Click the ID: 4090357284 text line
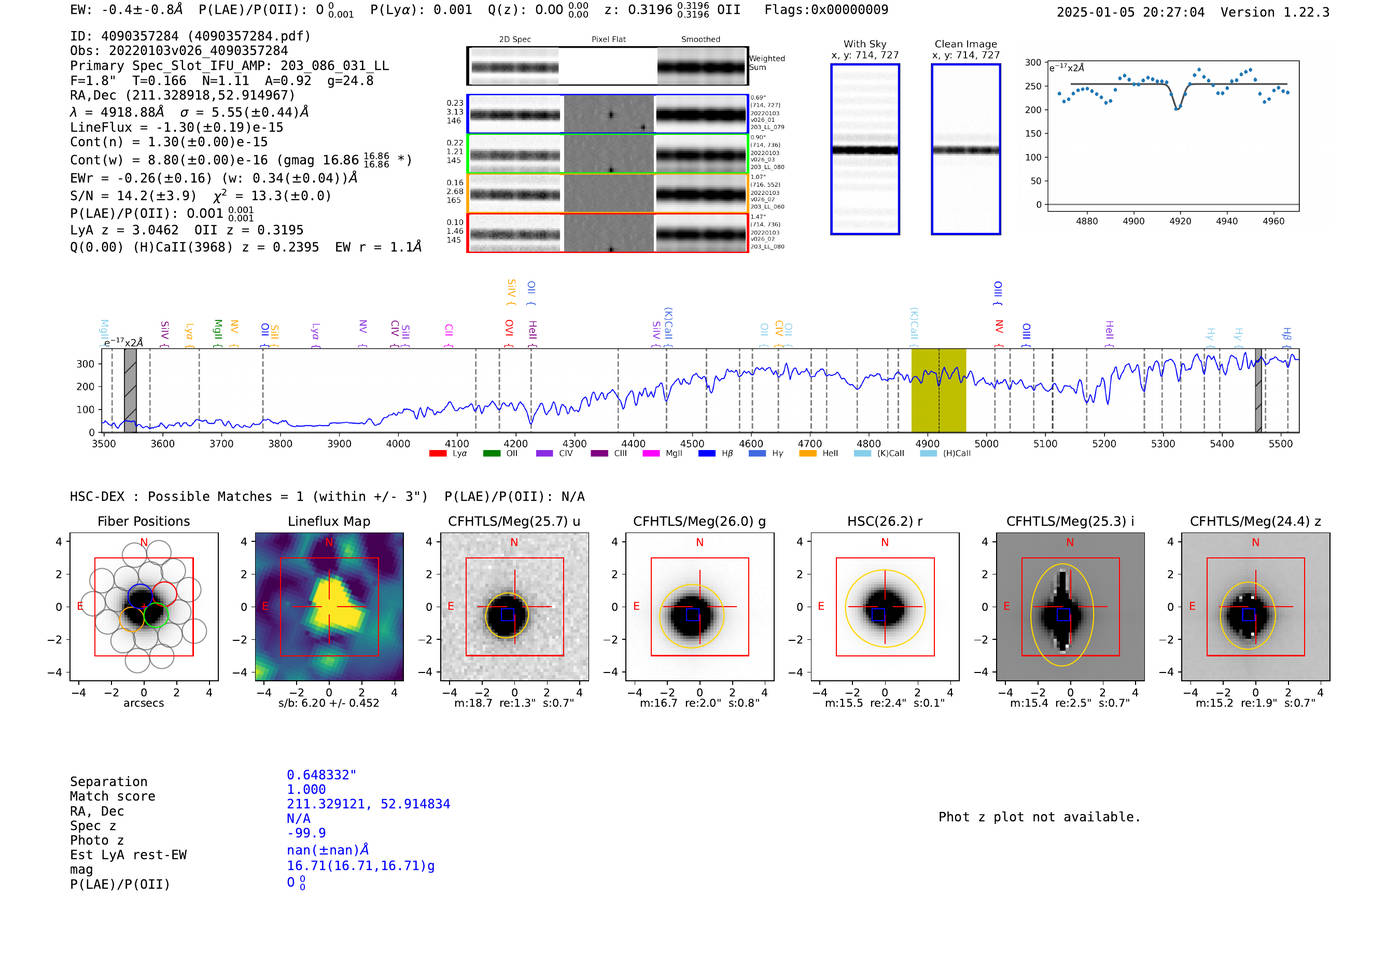1400x953 pixels. (x=190, y=36)
